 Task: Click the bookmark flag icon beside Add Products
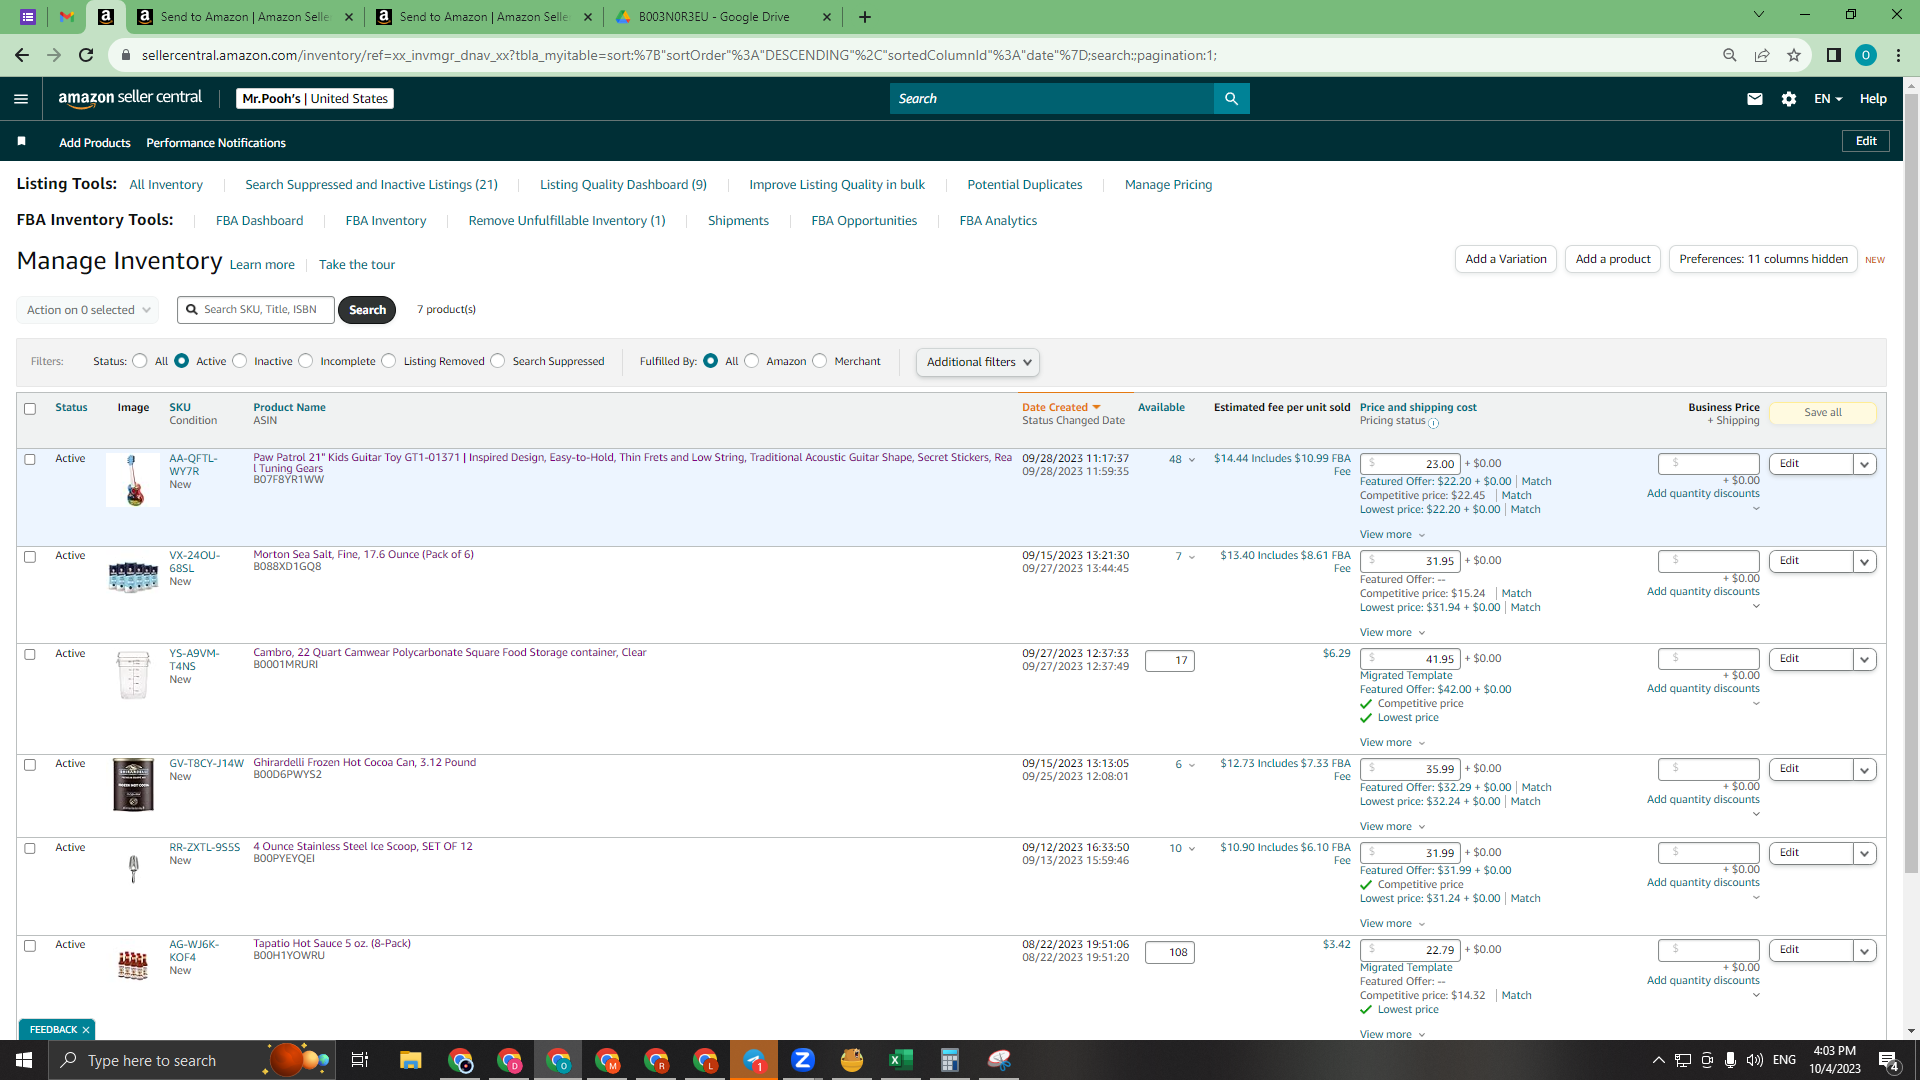[x=21, y=141]
